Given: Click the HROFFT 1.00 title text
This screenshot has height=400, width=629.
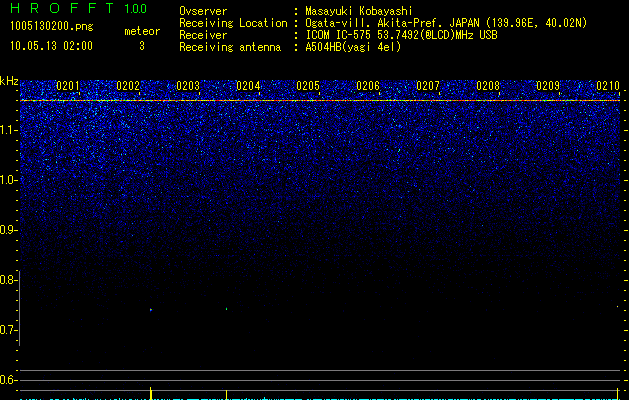Looking at the screenshot, I should pos(78,8).
